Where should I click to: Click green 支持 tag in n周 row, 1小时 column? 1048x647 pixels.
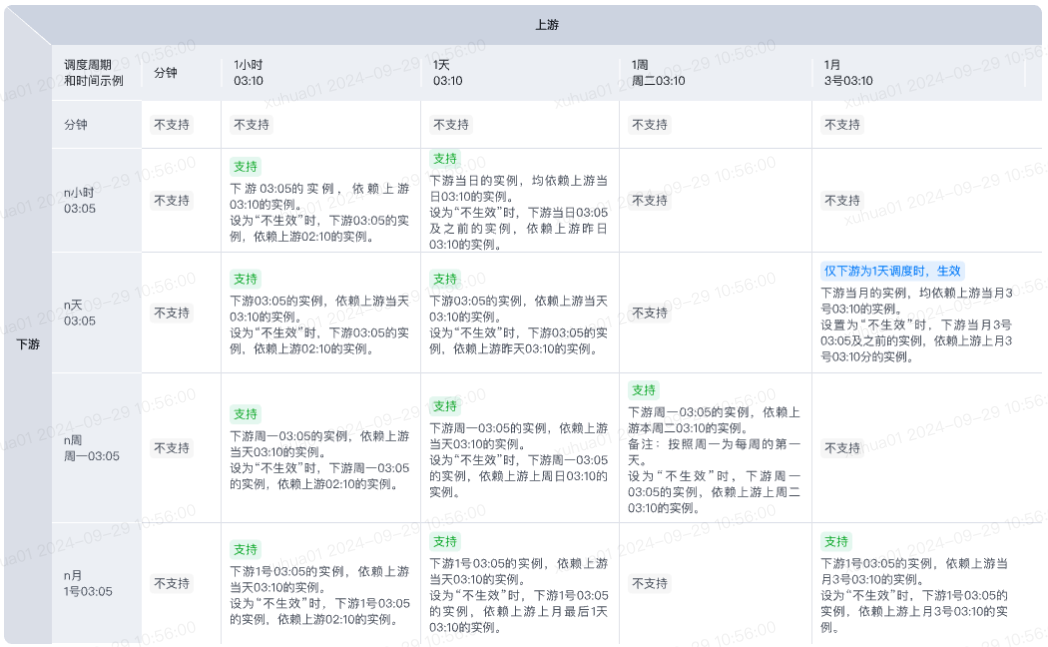(x=245, y=414)
